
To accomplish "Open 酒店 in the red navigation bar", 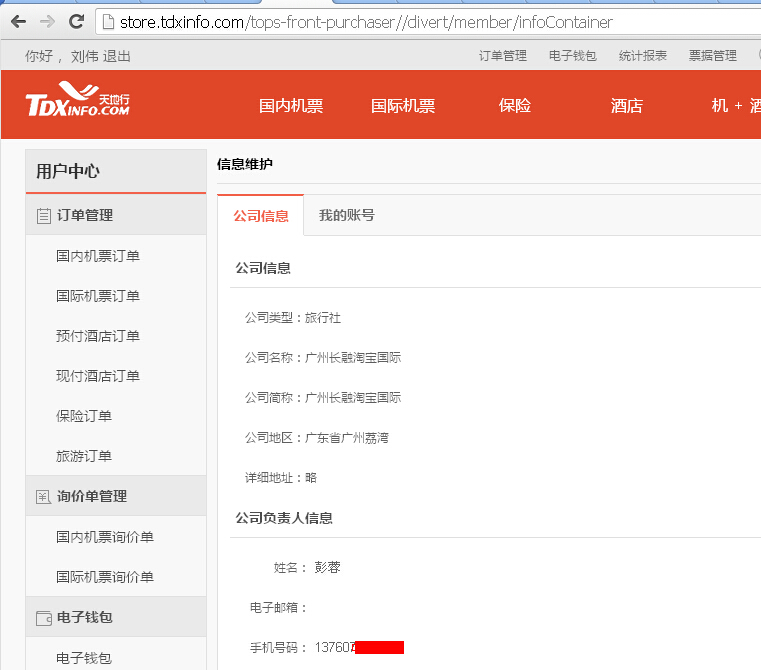I will [627, 105].
